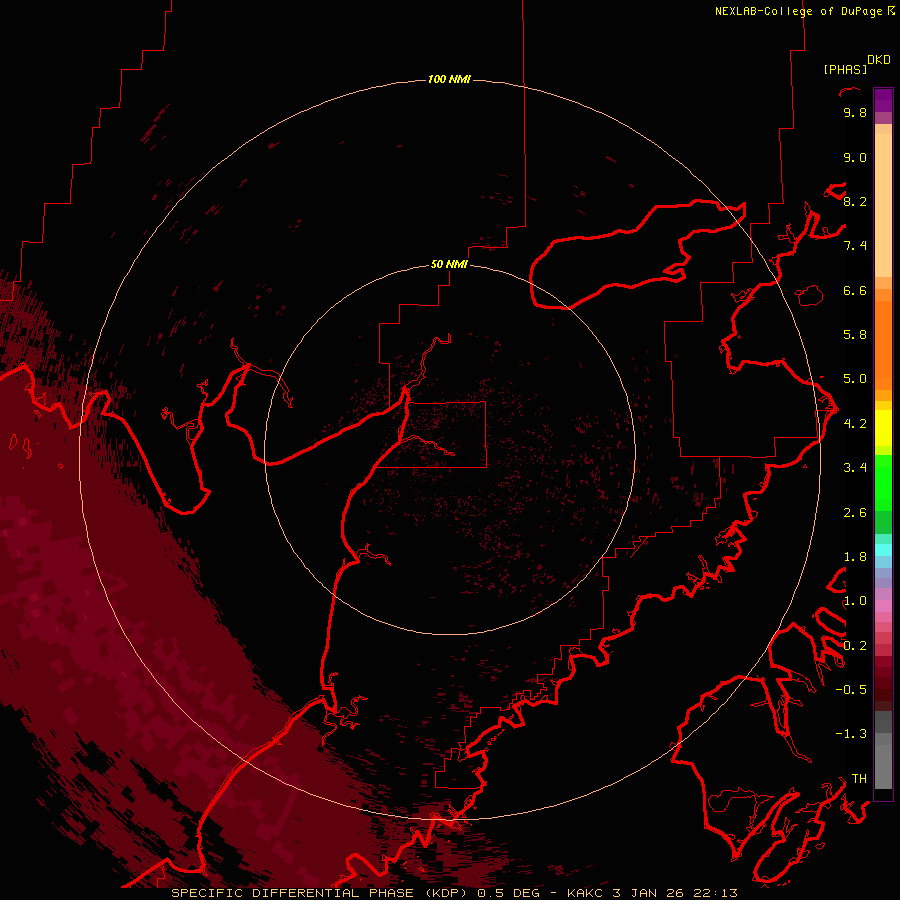Select the -0.5 legend value
Image resolution: width=900 pixels, height=900 pixels.
click(x=851, y=690)
